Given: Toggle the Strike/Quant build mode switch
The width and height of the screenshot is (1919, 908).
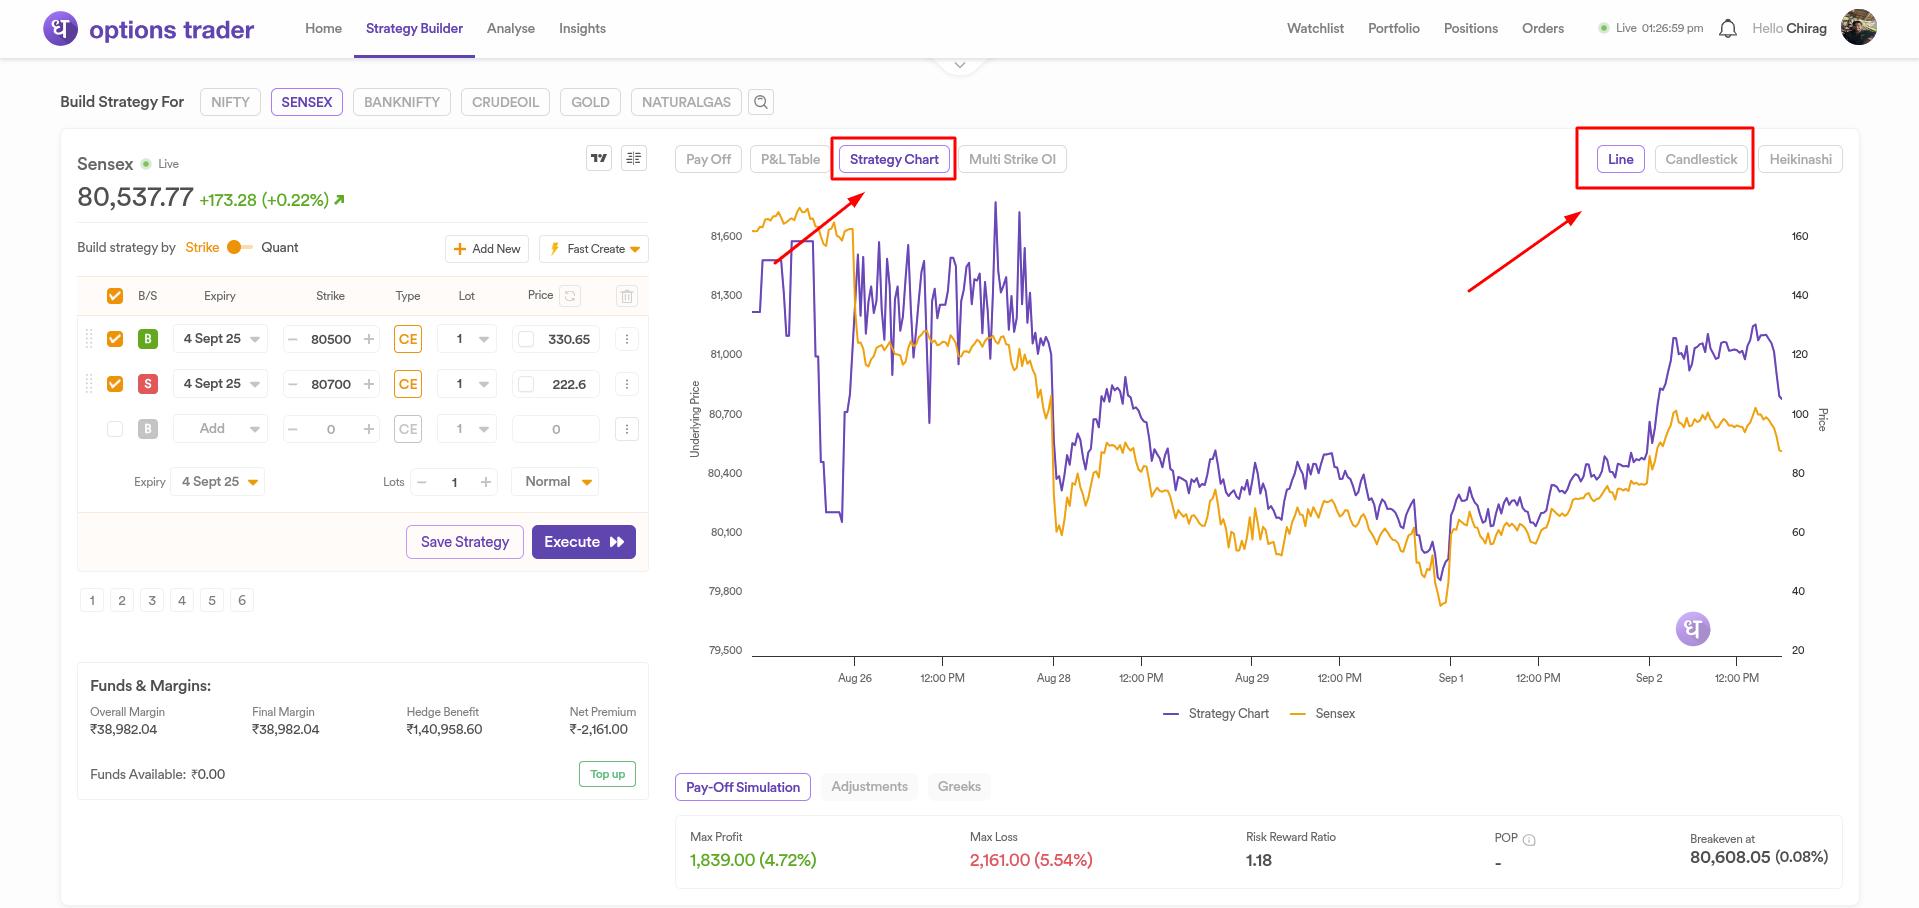Looking at the screenshot, I should point(239,247).
